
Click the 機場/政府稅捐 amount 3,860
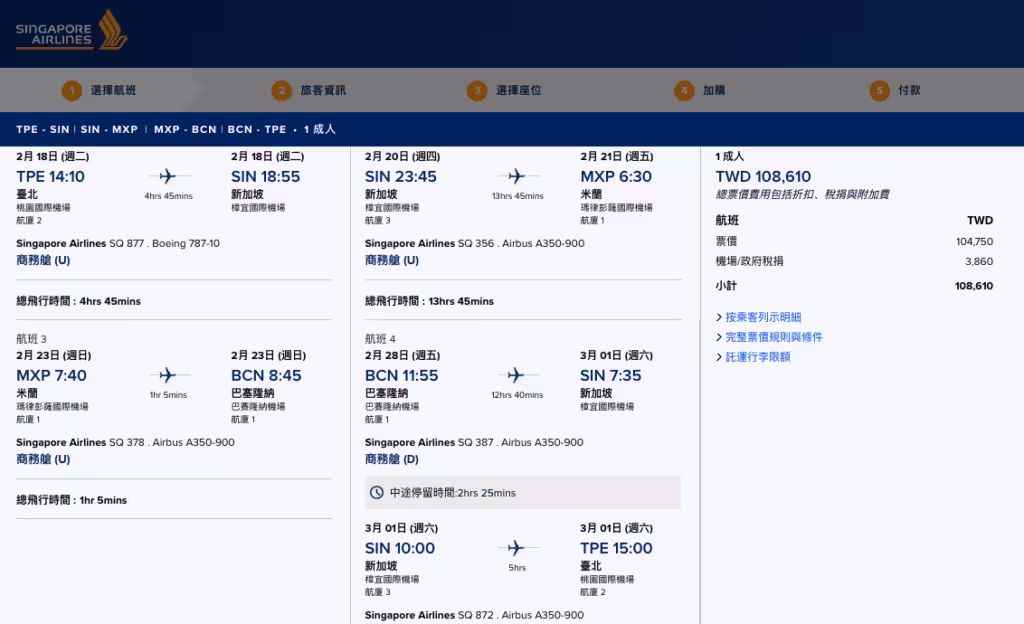[x=979, y=261]
